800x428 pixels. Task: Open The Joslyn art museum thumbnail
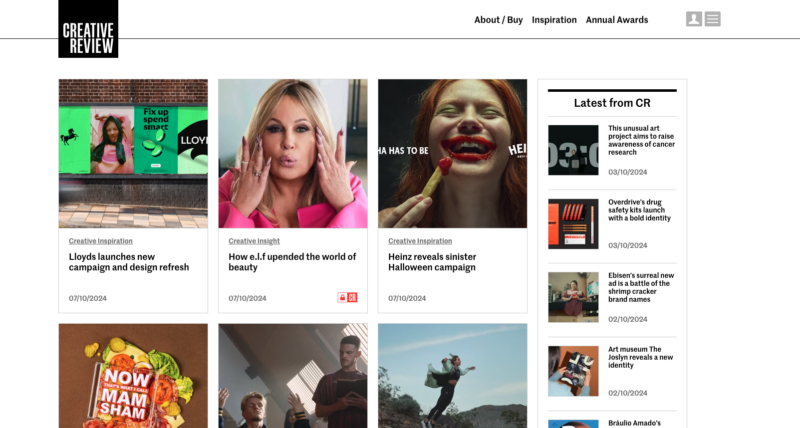pos(573,371)
